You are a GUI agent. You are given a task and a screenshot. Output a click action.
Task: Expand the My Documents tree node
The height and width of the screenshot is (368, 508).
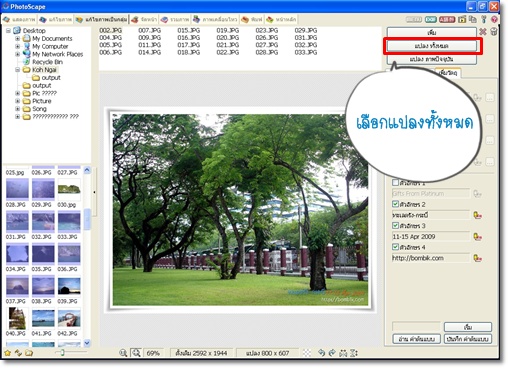[x=18, y=38]
